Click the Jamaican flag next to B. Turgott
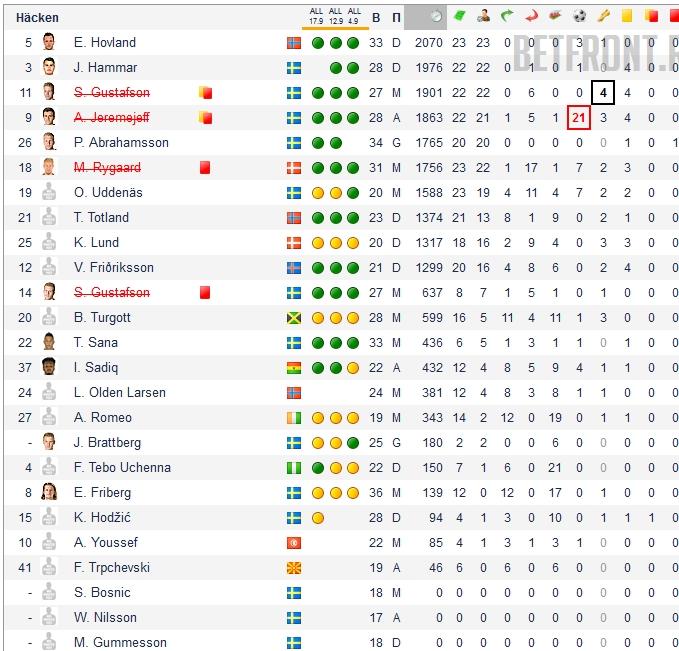 [294, 317]
